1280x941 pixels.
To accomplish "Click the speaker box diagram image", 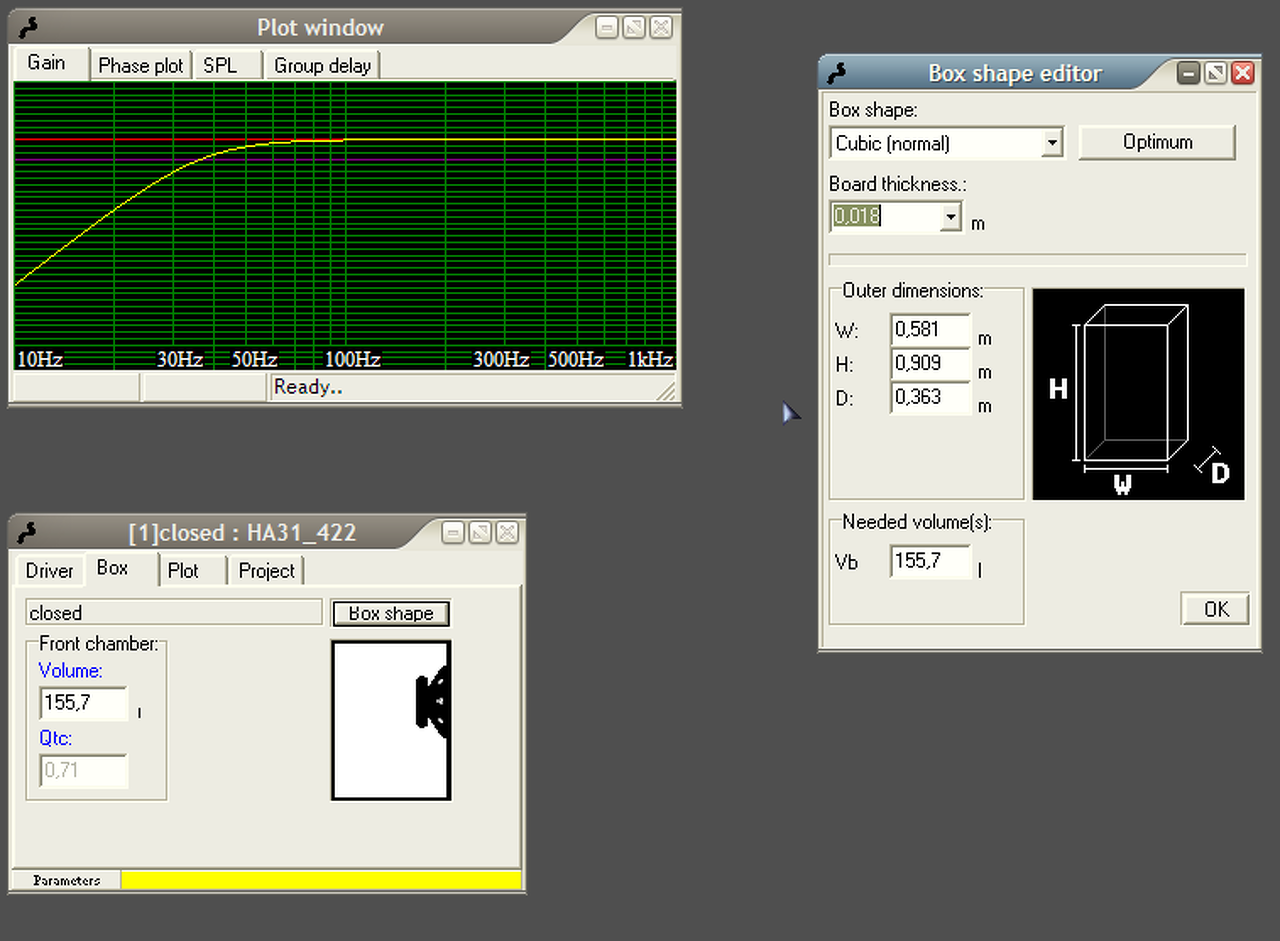I will point(391,720).
